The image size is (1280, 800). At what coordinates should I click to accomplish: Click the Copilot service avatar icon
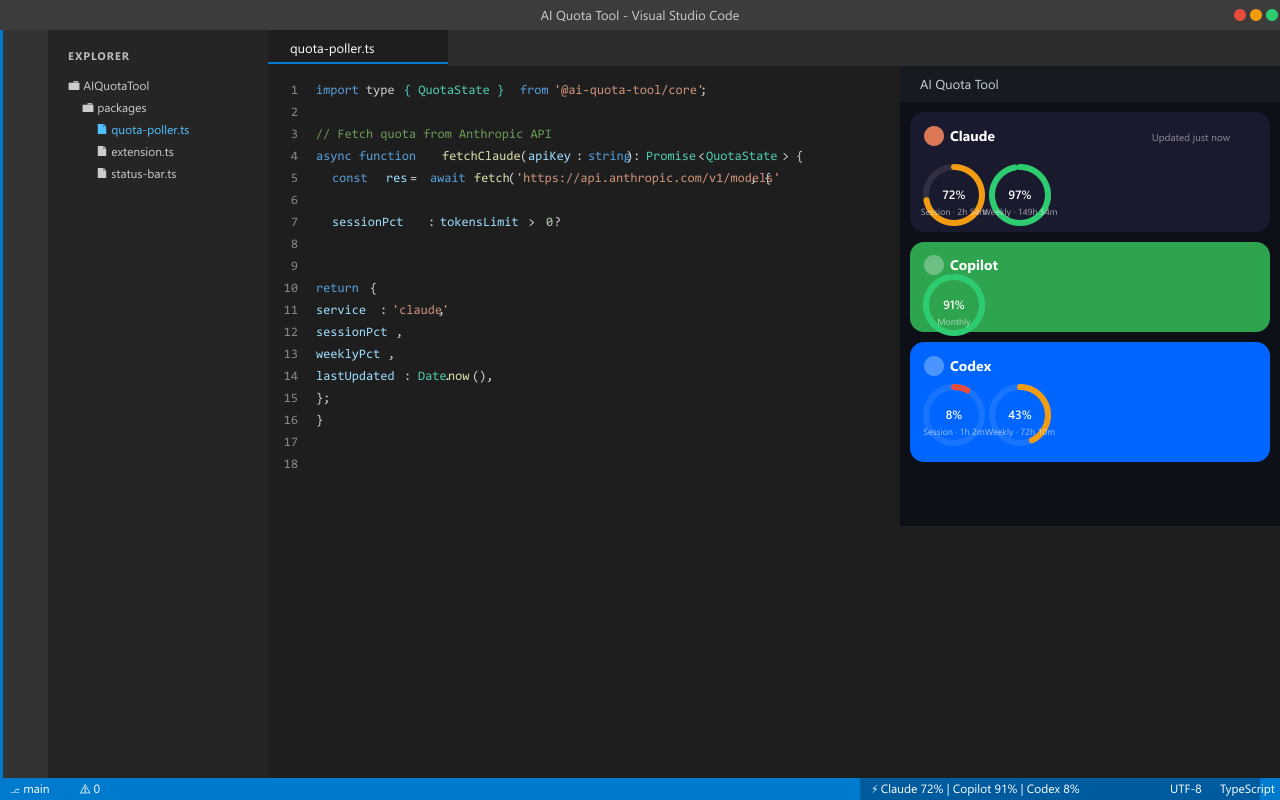(934, 265)
